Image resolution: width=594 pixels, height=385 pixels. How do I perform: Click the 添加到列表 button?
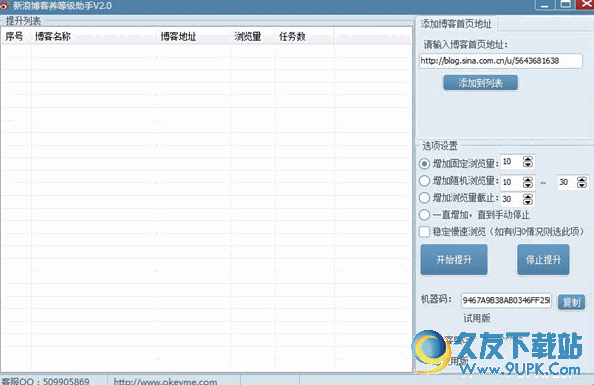coord(480,83)
